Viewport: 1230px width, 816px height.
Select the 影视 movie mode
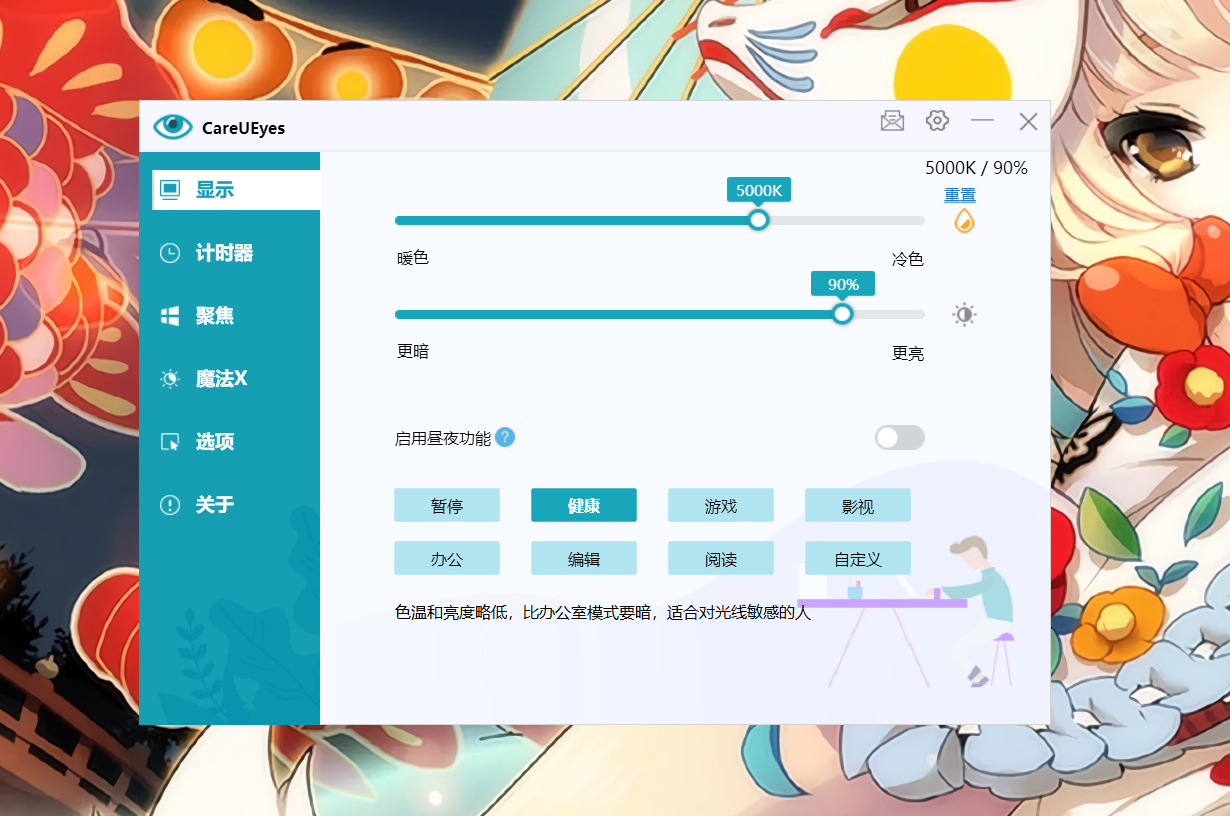coord(858,505)
